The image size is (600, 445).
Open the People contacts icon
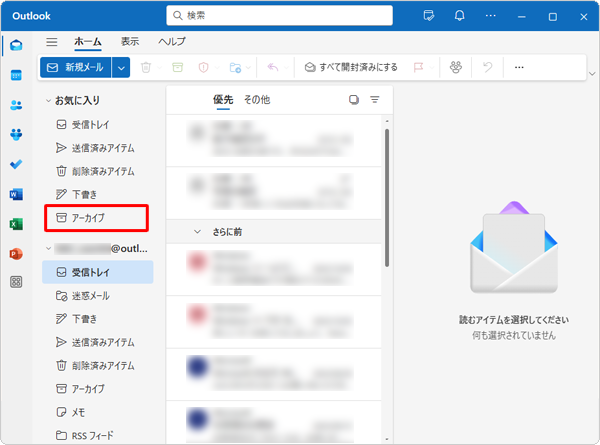point(16,105)
